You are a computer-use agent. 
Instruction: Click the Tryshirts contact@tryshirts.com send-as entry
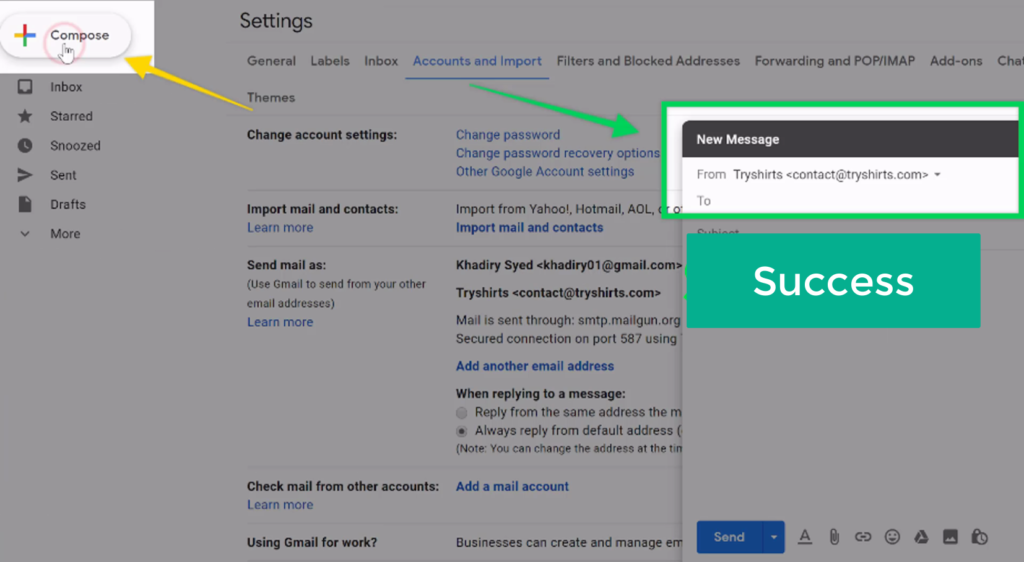558,292
